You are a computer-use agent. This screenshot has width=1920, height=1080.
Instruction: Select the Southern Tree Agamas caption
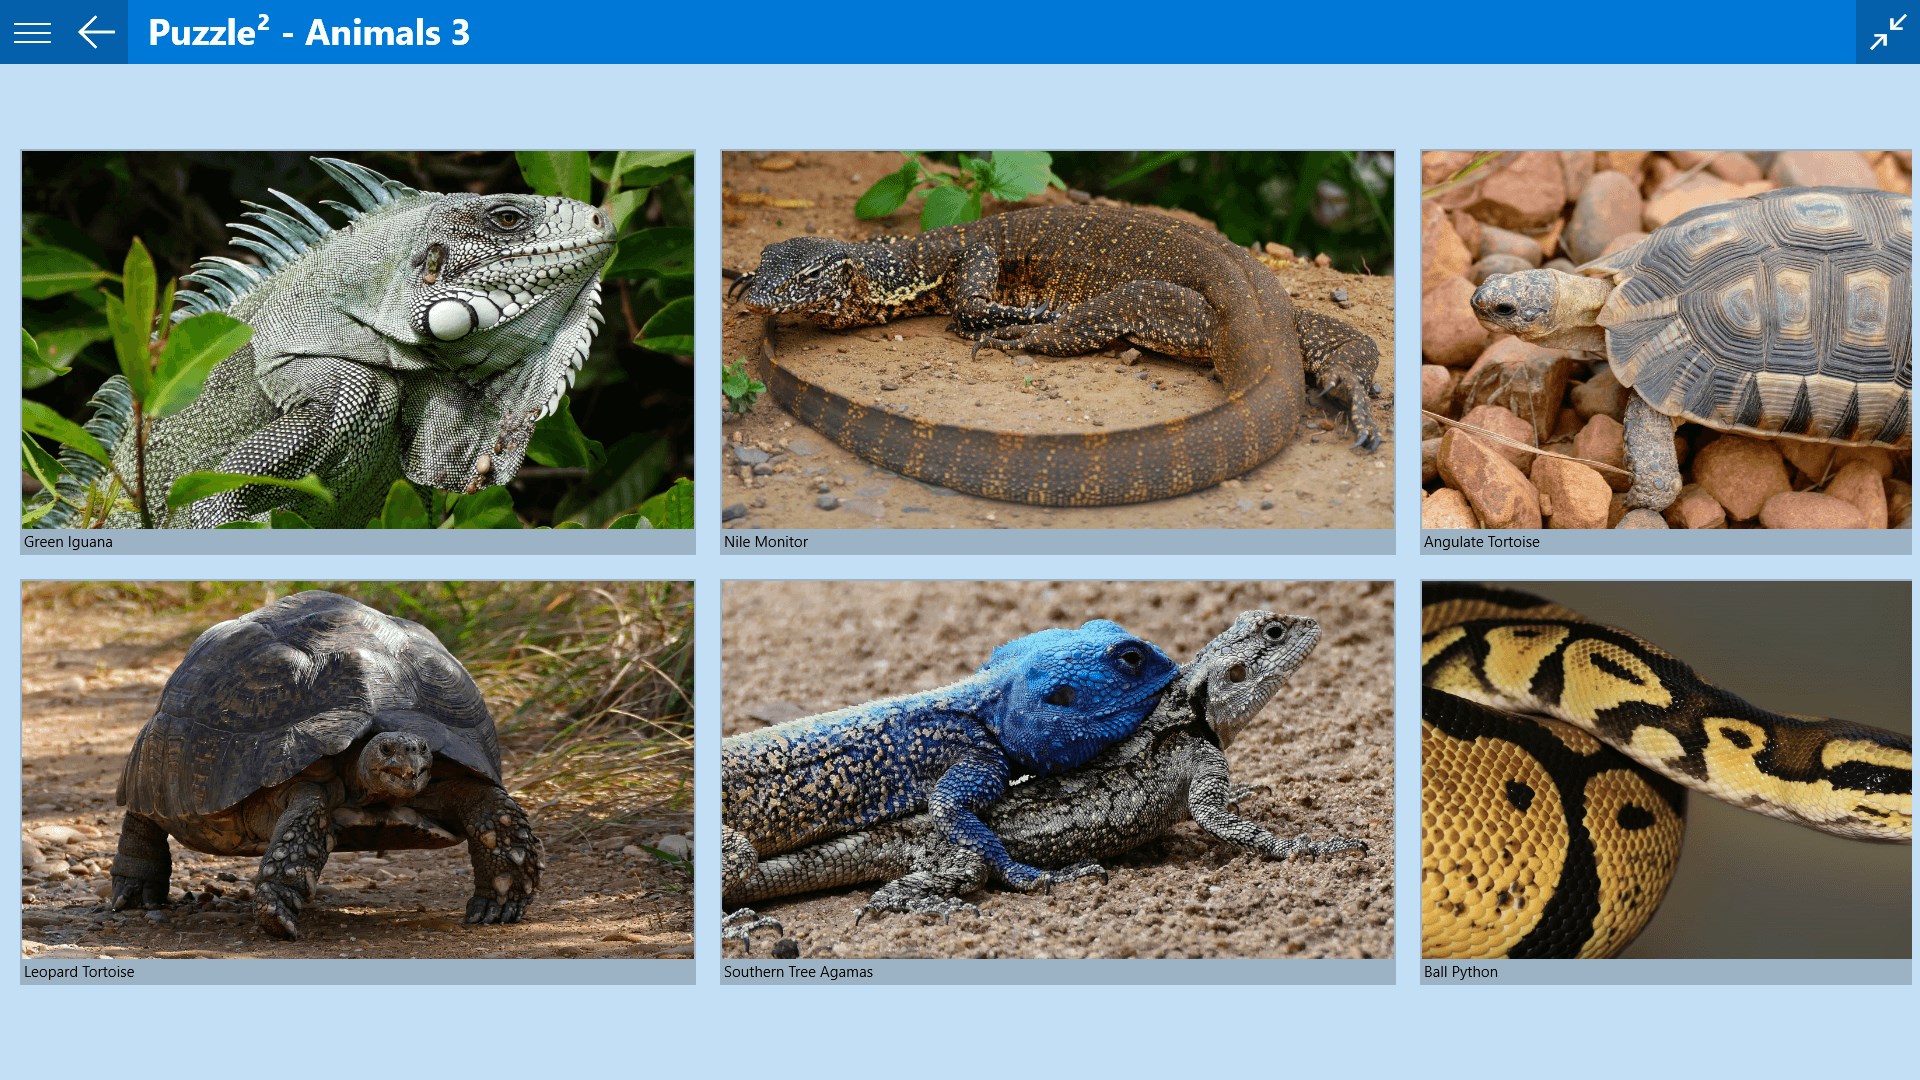tap(798, 972)
